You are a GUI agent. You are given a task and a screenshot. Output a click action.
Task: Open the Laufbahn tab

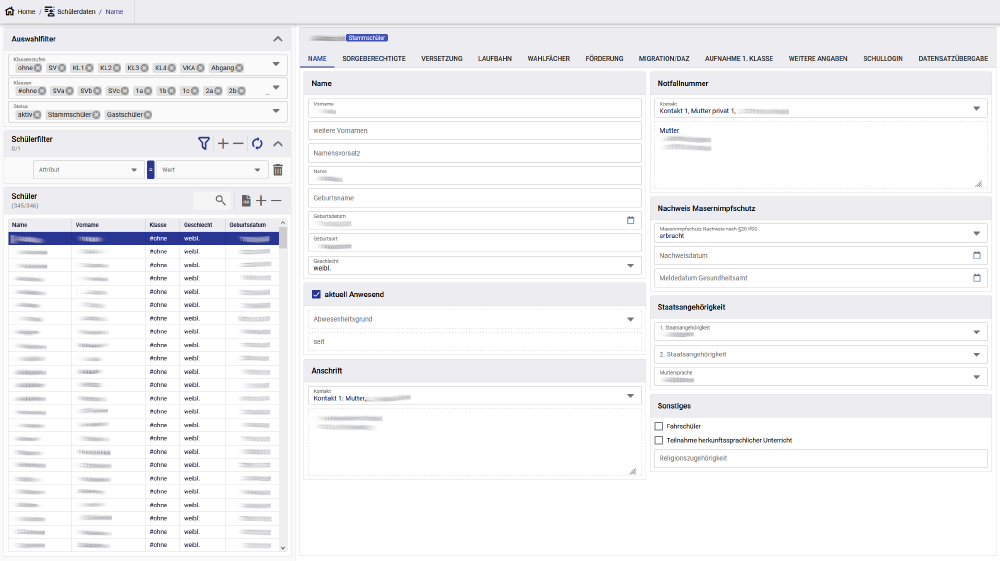[495, 59]
